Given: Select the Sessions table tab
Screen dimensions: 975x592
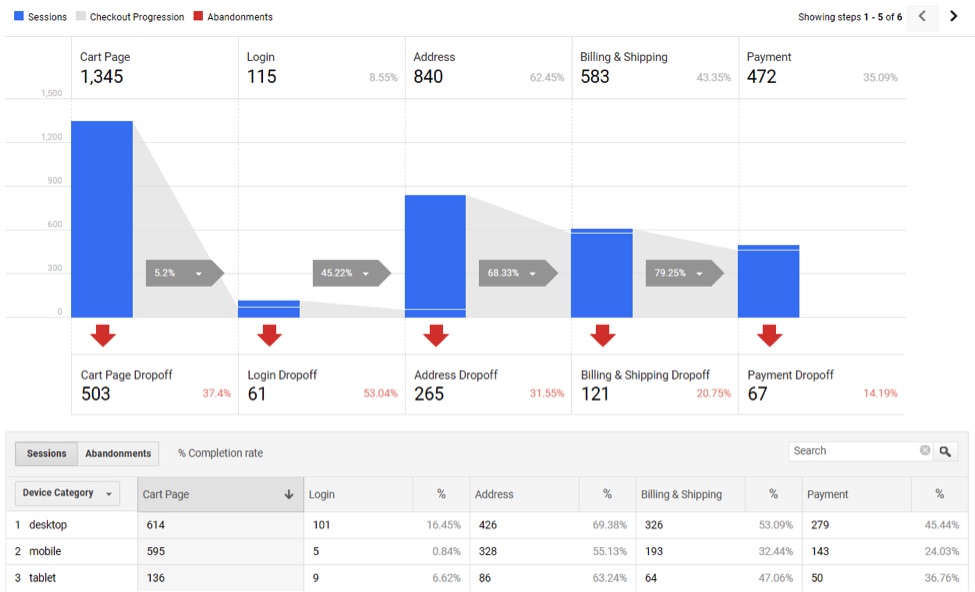Looking at the screenshot, I should 45,453.
